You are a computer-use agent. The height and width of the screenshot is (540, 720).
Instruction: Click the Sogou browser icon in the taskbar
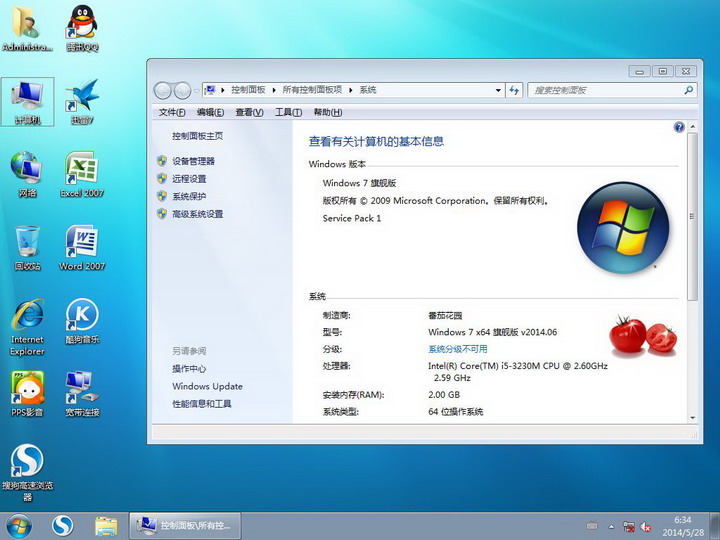tap(63, 525)
